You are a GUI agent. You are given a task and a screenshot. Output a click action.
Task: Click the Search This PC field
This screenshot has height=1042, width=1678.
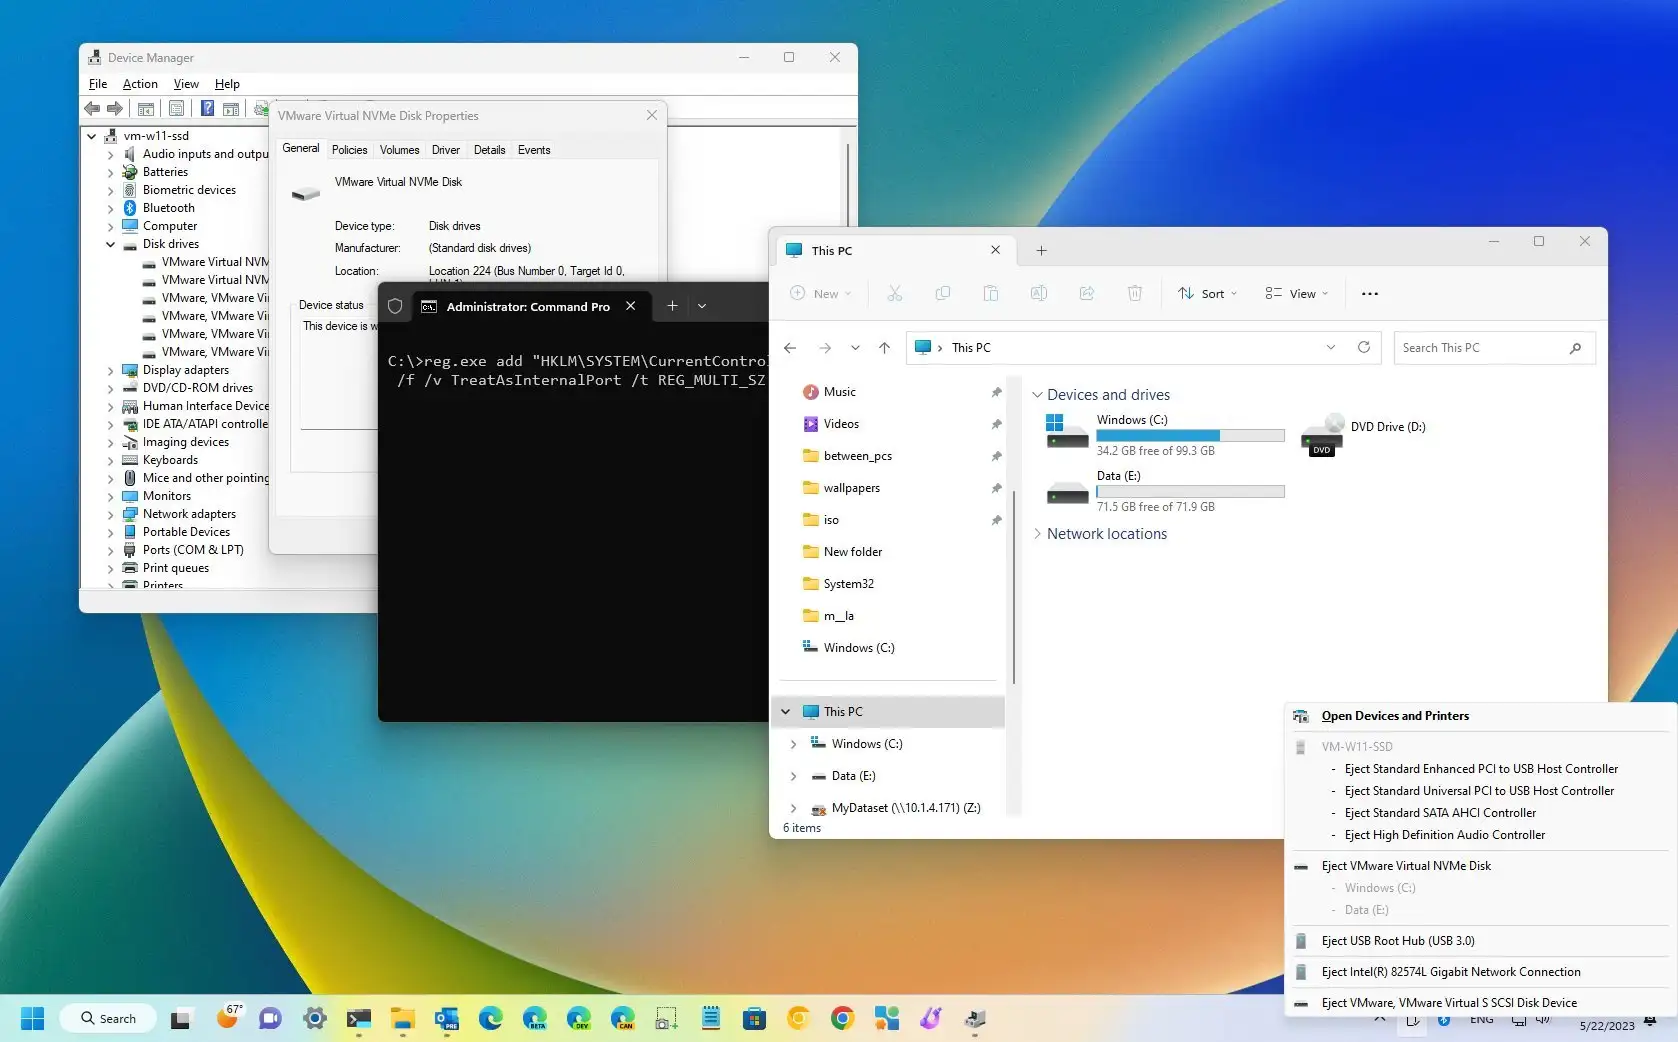point(1495,348)
